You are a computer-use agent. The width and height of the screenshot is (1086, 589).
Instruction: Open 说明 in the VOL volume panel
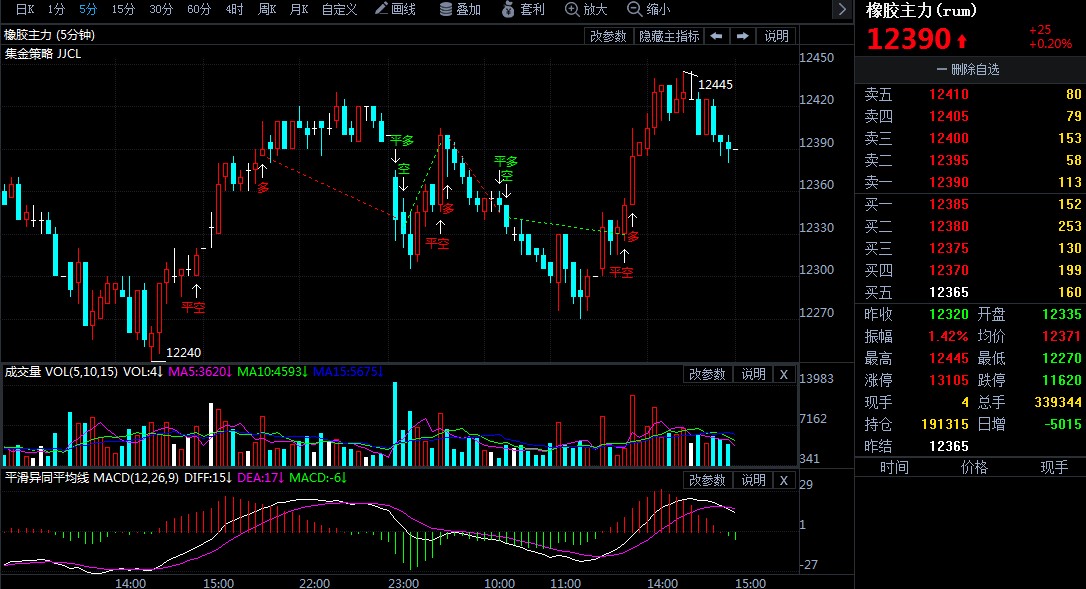(x=753, y=374)
